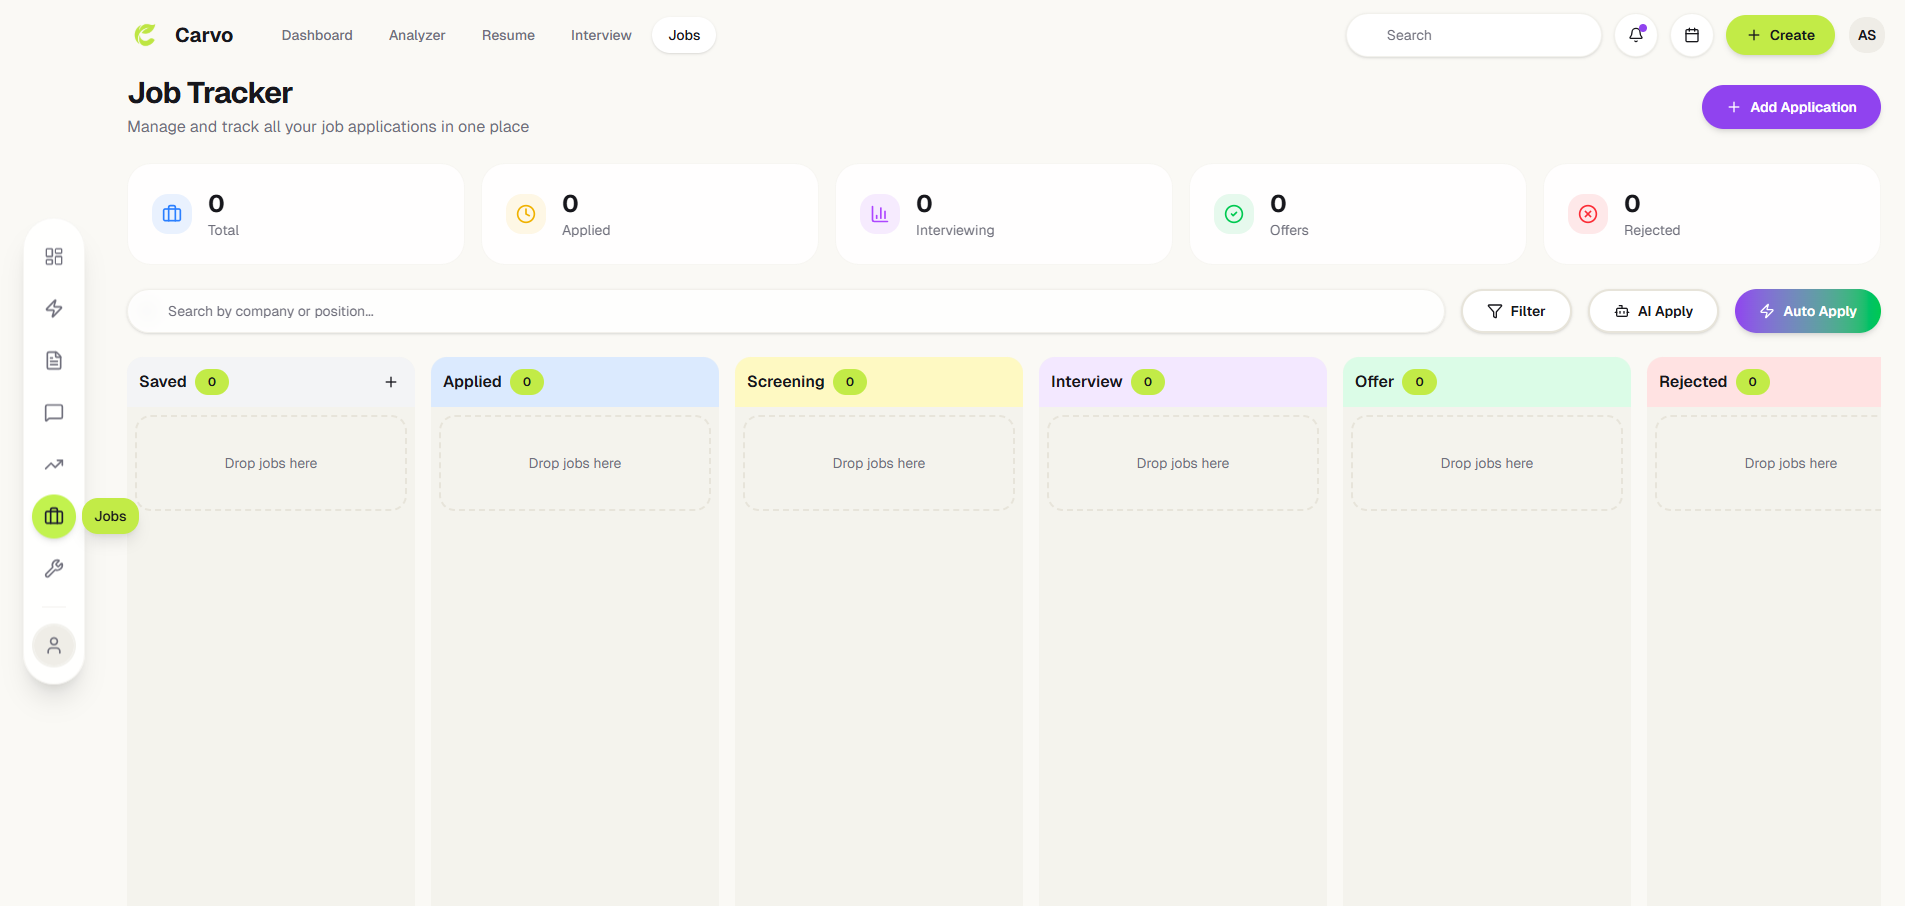Open the wrench tools icon in sidebar

(x=54, y=568)
